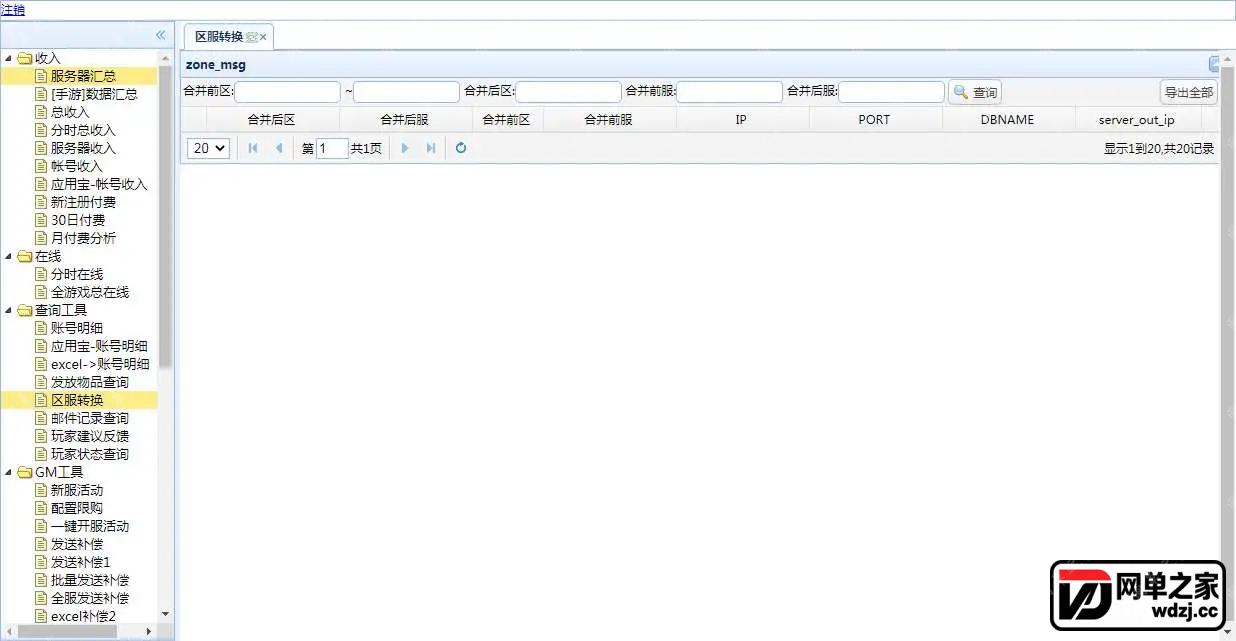Open 批量发送补偿 tool
The width and height of the screenshot is (1236, 641).
(90, 580)
